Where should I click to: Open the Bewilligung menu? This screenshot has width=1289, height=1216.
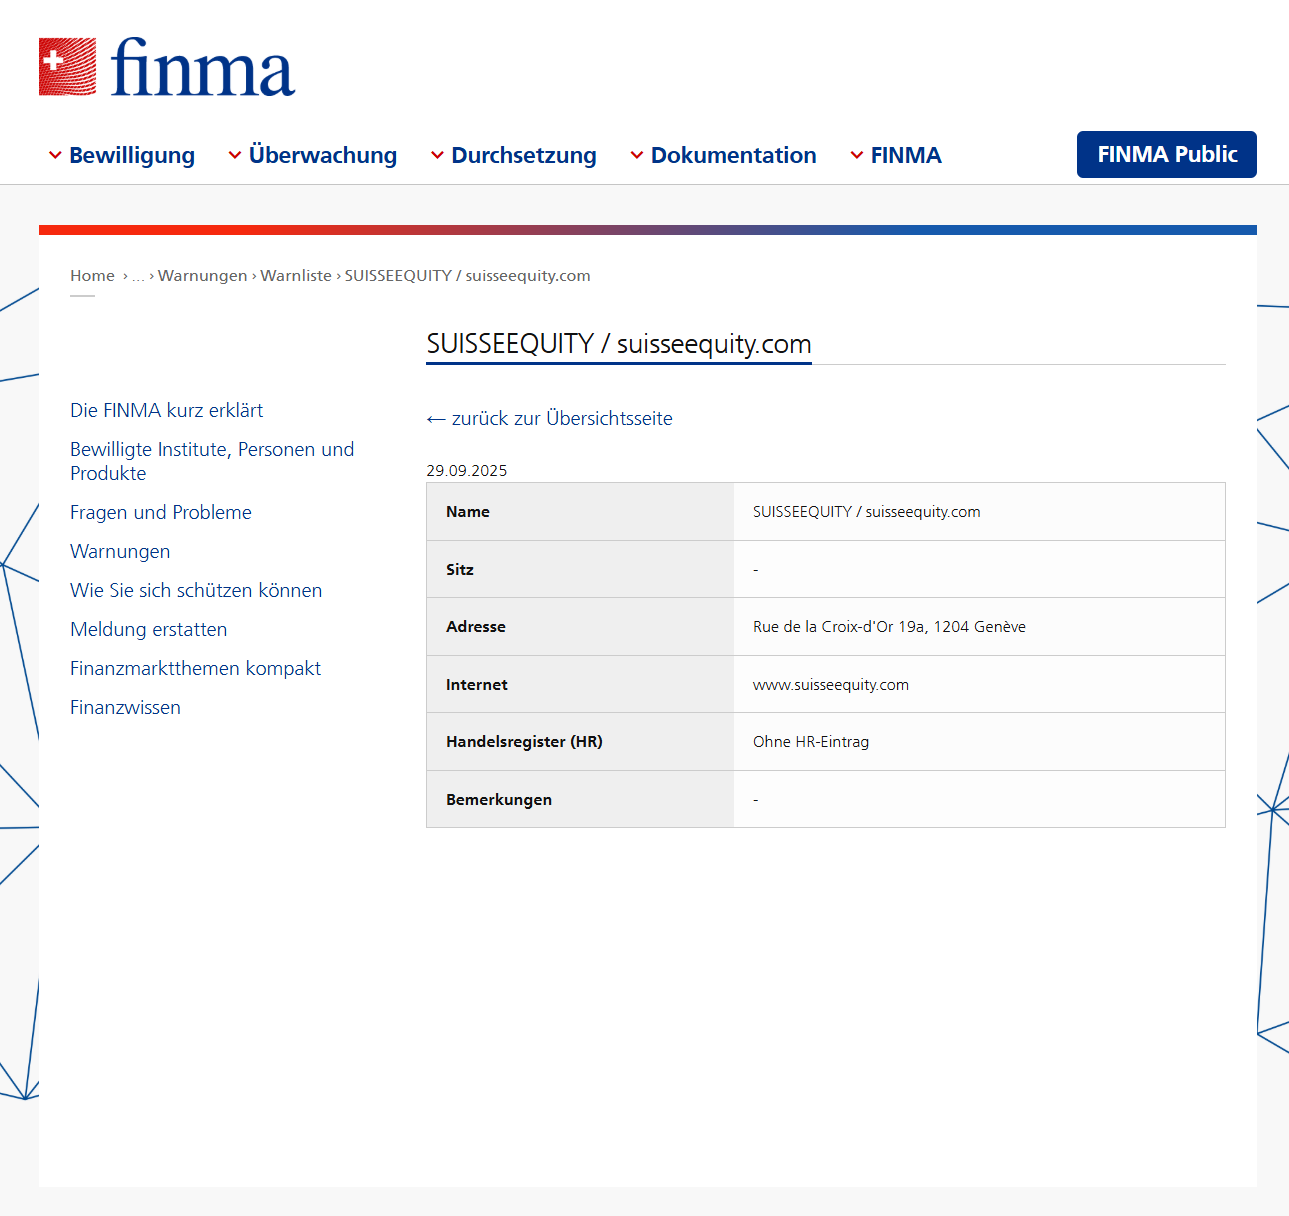[132, 155]
